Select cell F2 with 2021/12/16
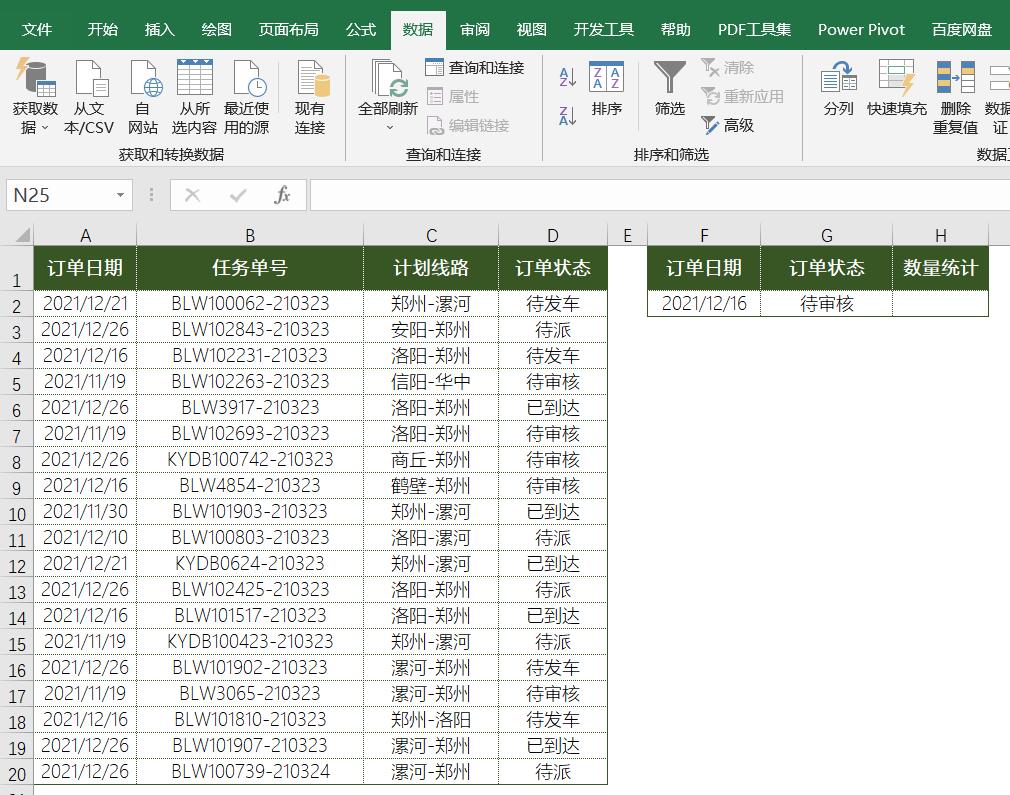Image resolution: width=1010 pixels, height=795 pixels. pyautogui.click(x=704, y=303)
